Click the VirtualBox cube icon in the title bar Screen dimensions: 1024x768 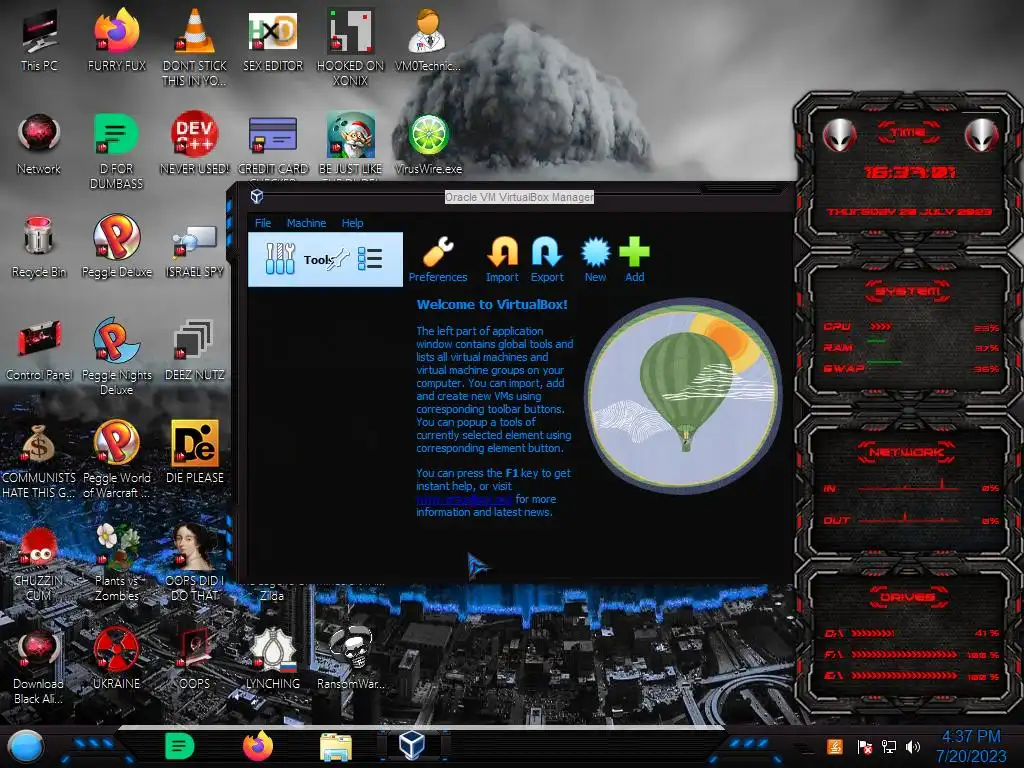click(257, 196)
